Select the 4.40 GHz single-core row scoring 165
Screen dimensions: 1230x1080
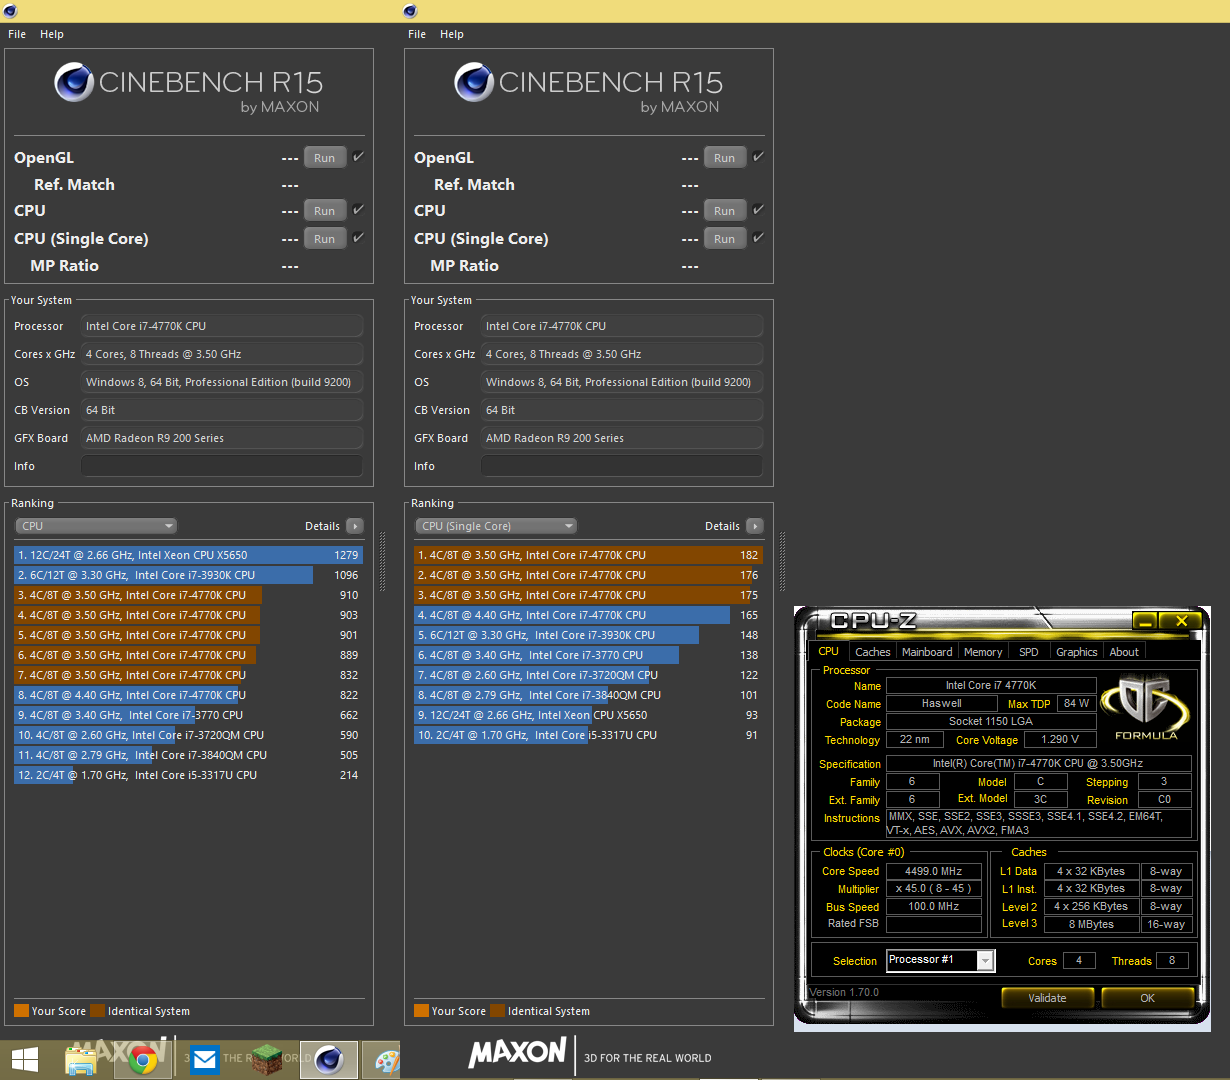tap(588, 615)
